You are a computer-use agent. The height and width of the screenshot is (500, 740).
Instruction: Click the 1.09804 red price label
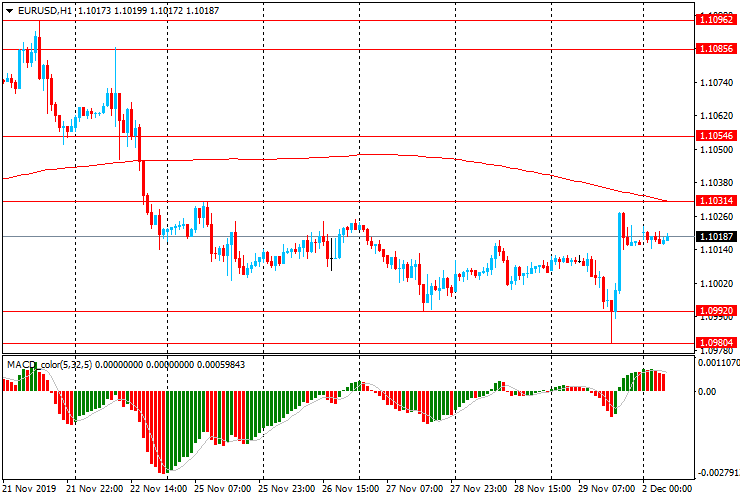[716, 343]
